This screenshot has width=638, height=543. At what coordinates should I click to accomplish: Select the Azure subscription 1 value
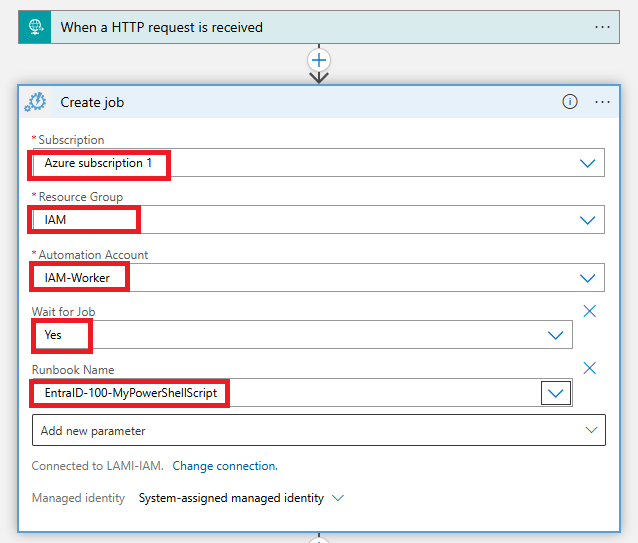tap(98, 163)
